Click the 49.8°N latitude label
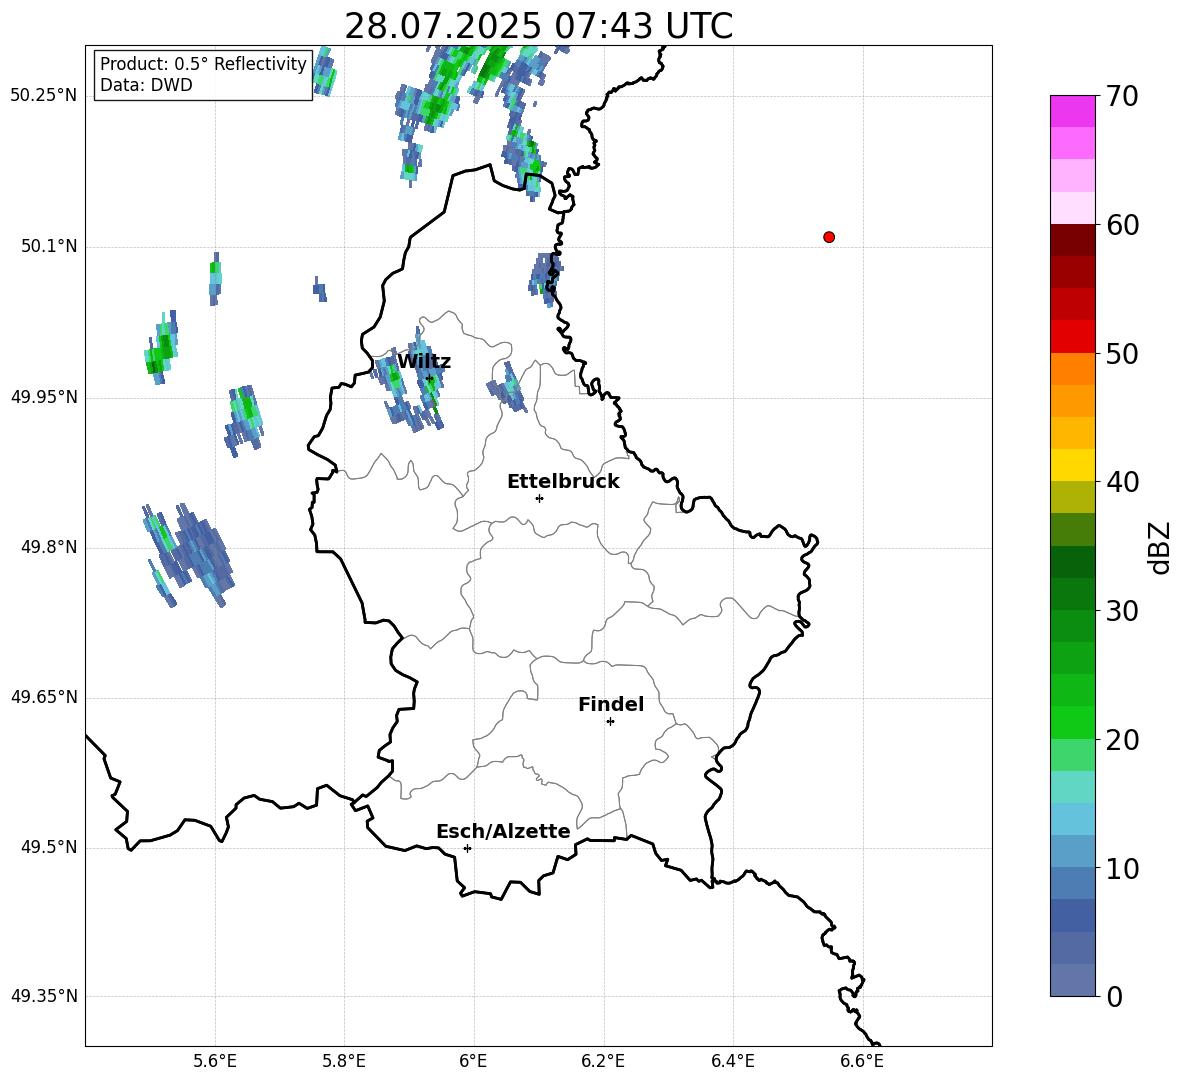This screenshot has height=1081, width=1184. [x=49, y=547]
